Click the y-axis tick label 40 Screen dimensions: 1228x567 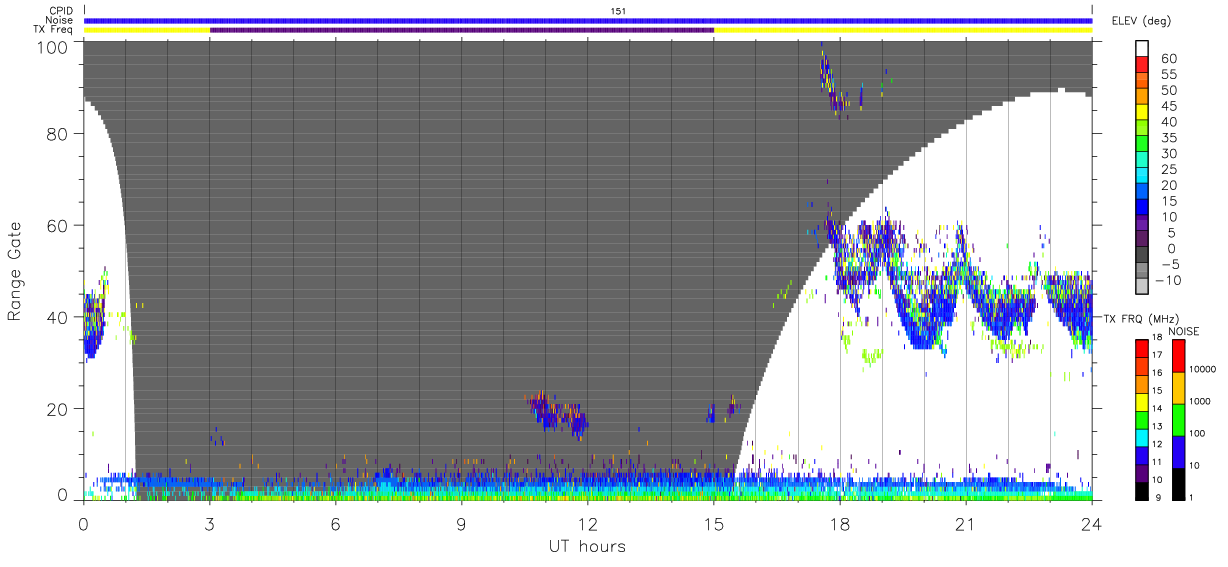(x=56, y=317)
